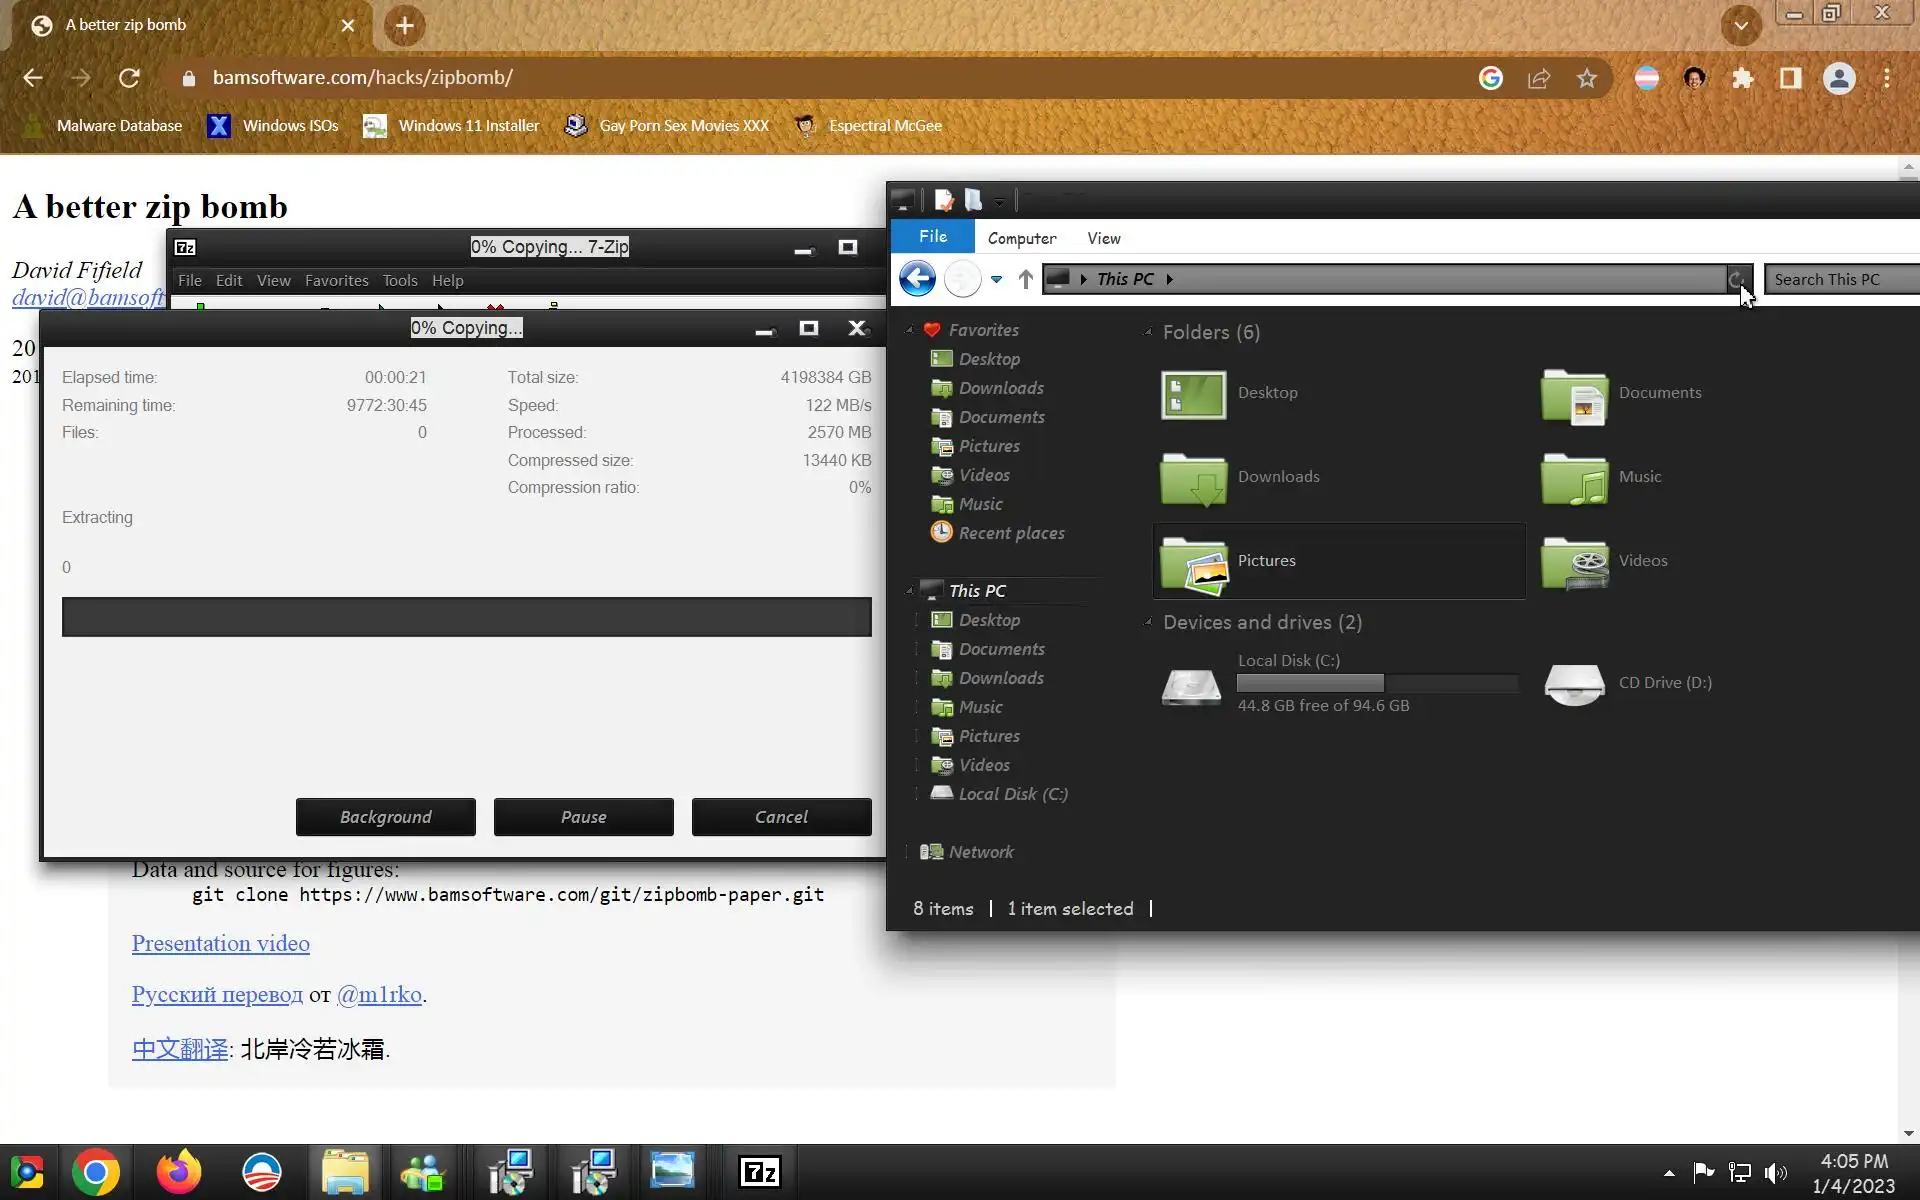Image resolution: width=1920 pixels, height=1200 pixels.
Task: Open the Presentation video link
Action: point(220,943)
